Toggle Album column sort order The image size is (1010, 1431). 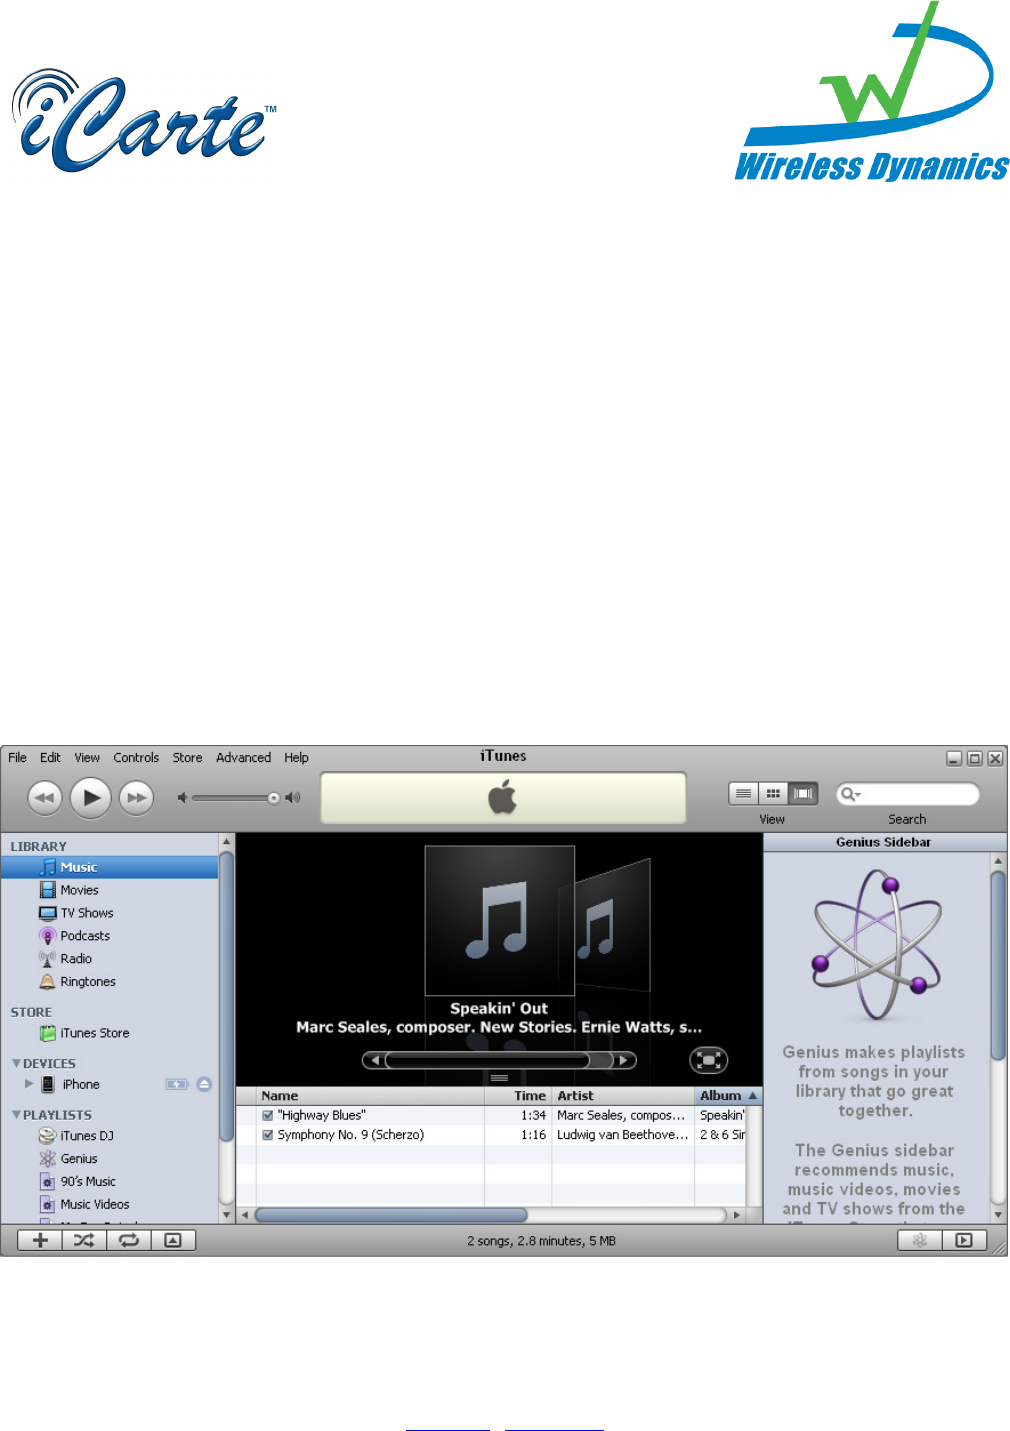pyautogui.click(x=728, y=1096)
